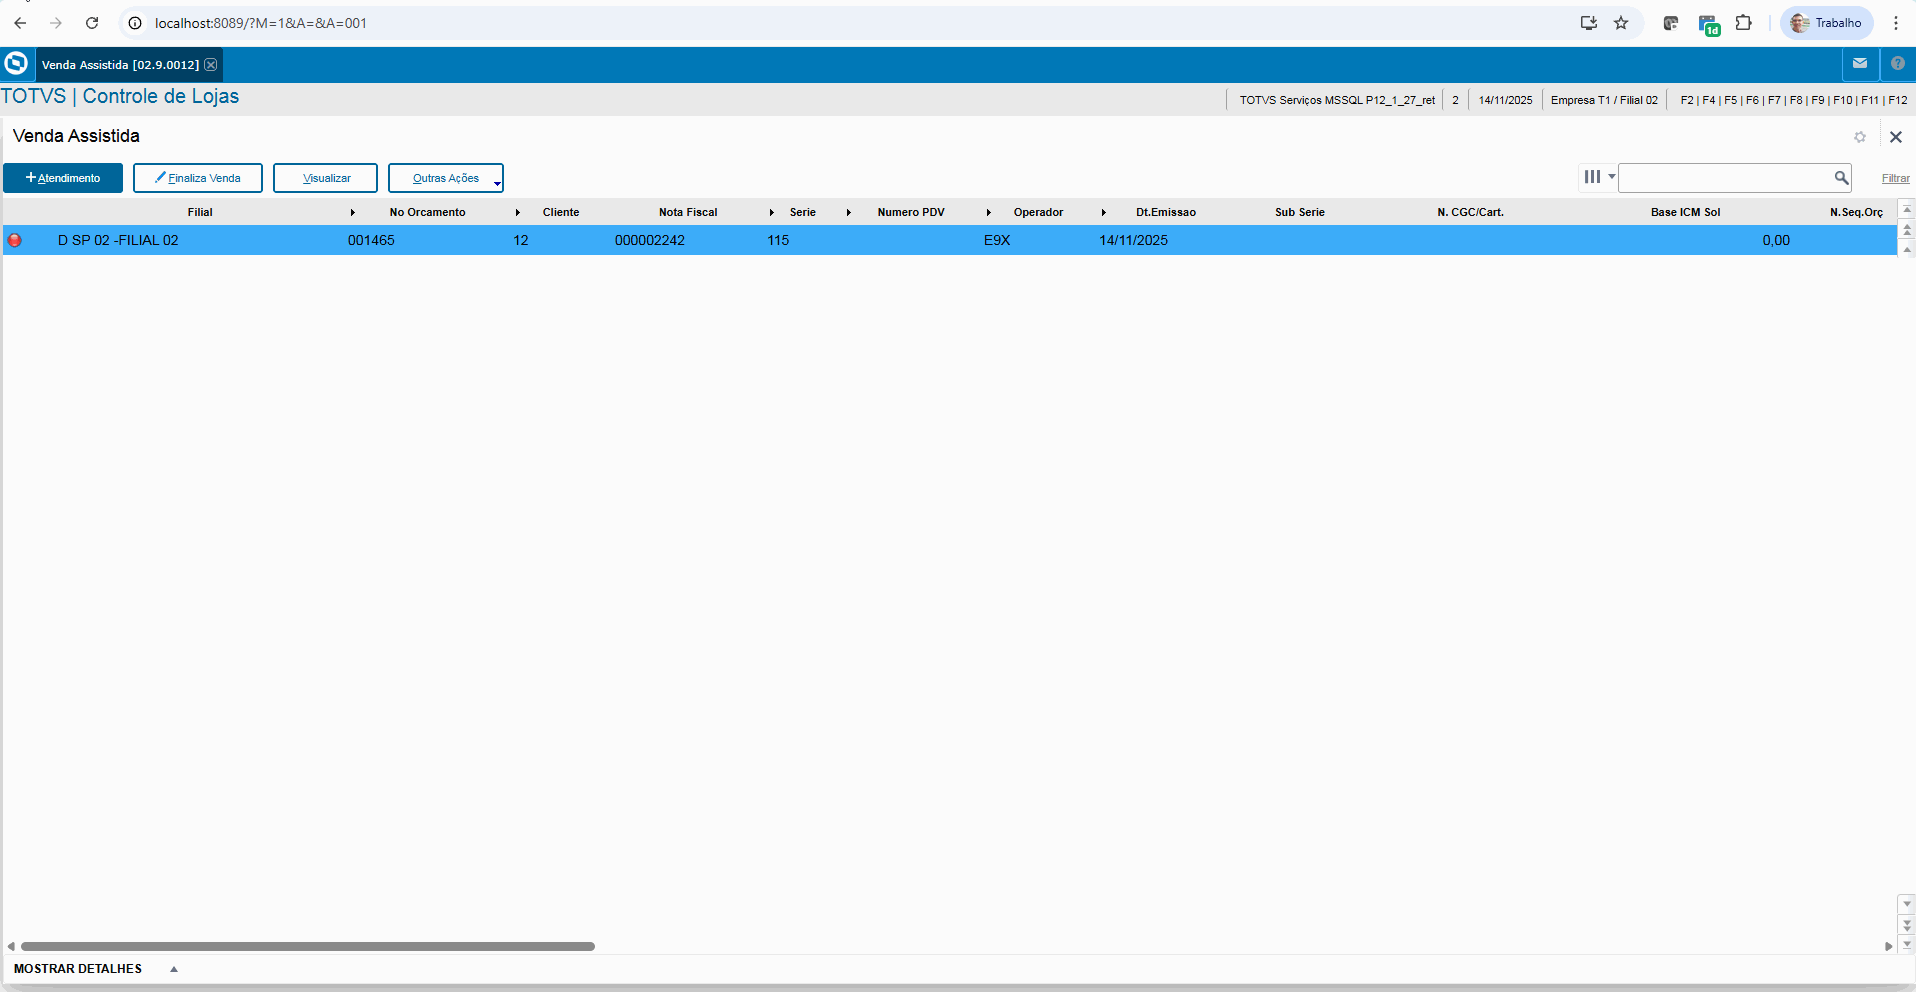1916x992 pixels.
Task: Open the browser Extensions puzzle icon
Action: point(1743,23)
